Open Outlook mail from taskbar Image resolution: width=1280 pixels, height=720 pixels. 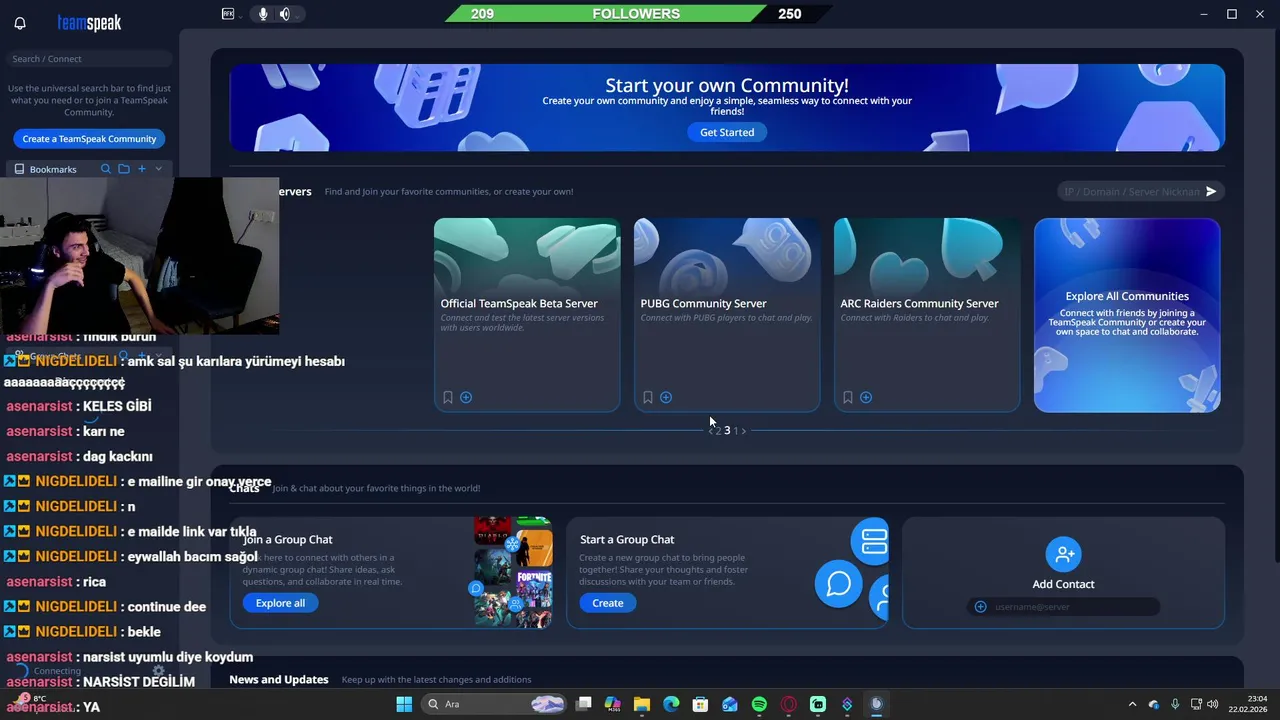[x=730, y=704]
